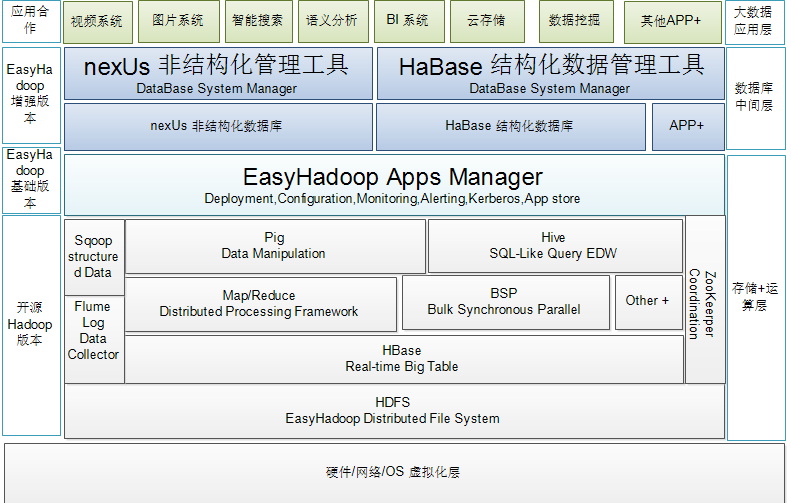The image size is (791, 503).
Task: Select the 其他APP+ box
Action: (x=672, y=22)
